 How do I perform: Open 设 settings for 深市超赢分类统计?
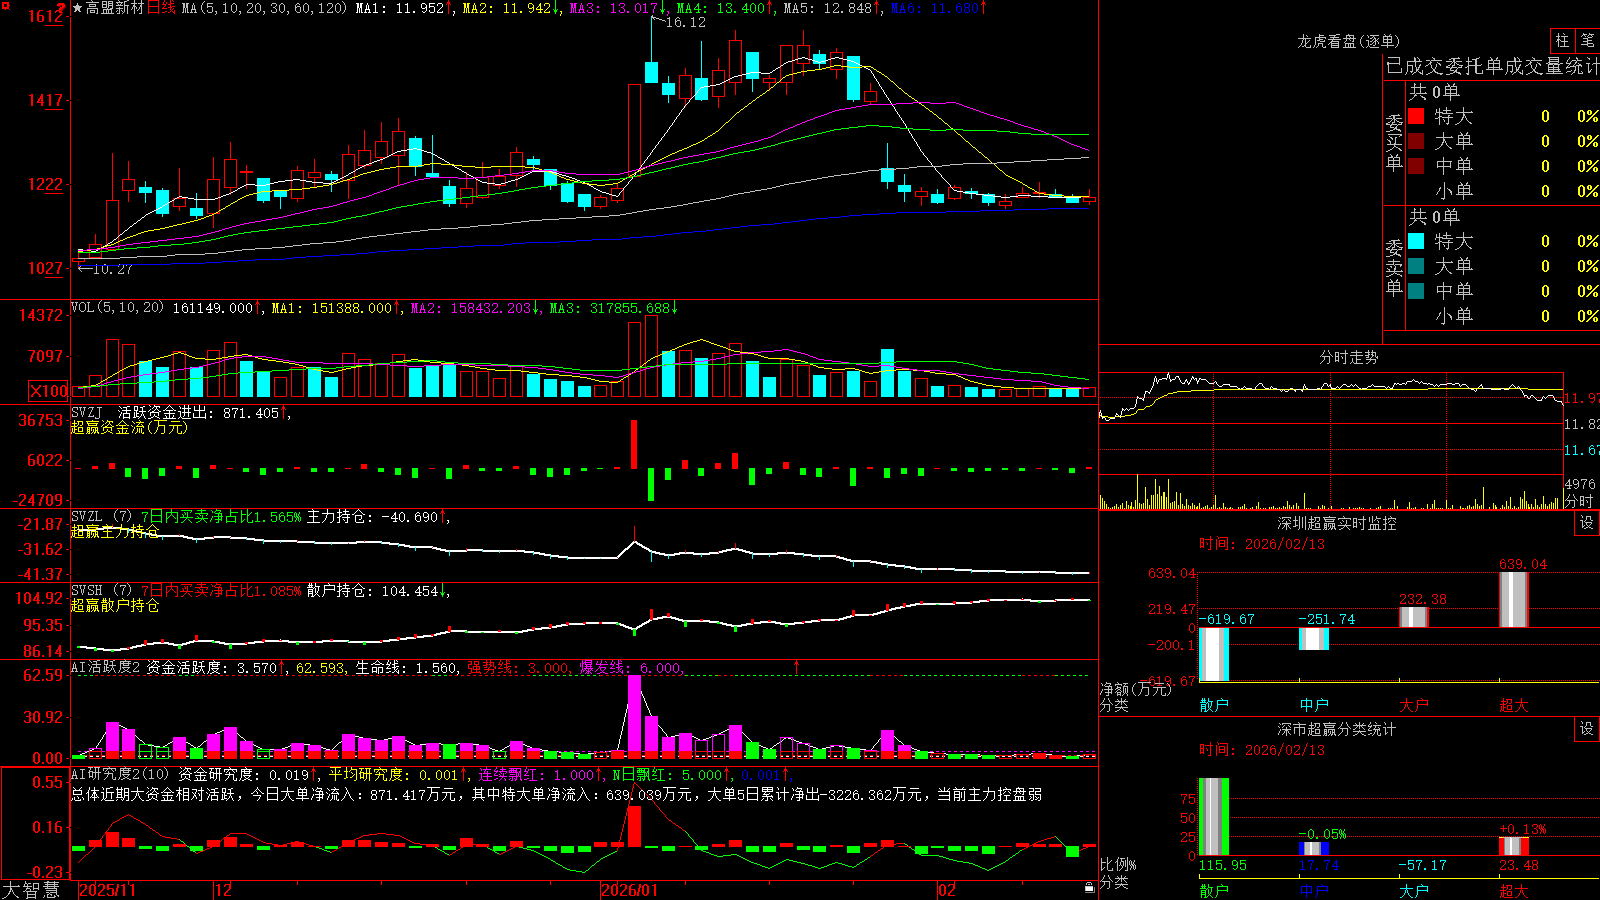[x=1587, y=729]
